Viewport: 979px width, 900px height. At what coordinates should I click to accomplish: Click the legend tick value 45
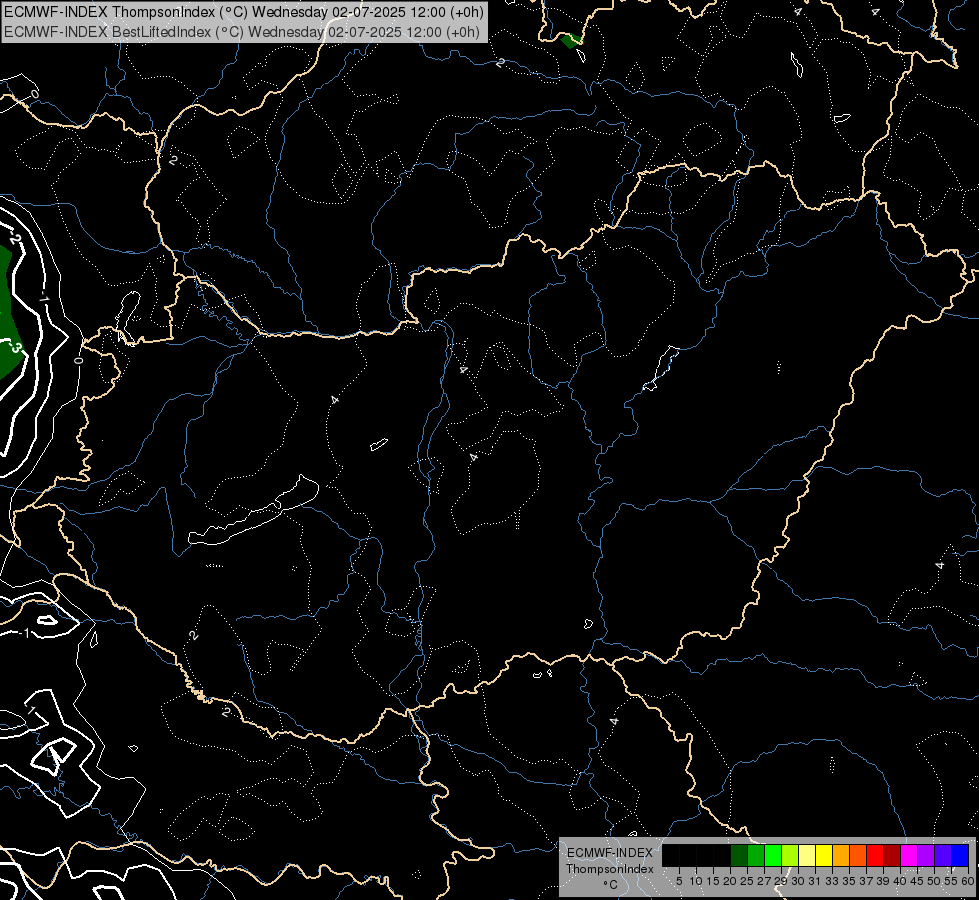click(x=917, y=881)
